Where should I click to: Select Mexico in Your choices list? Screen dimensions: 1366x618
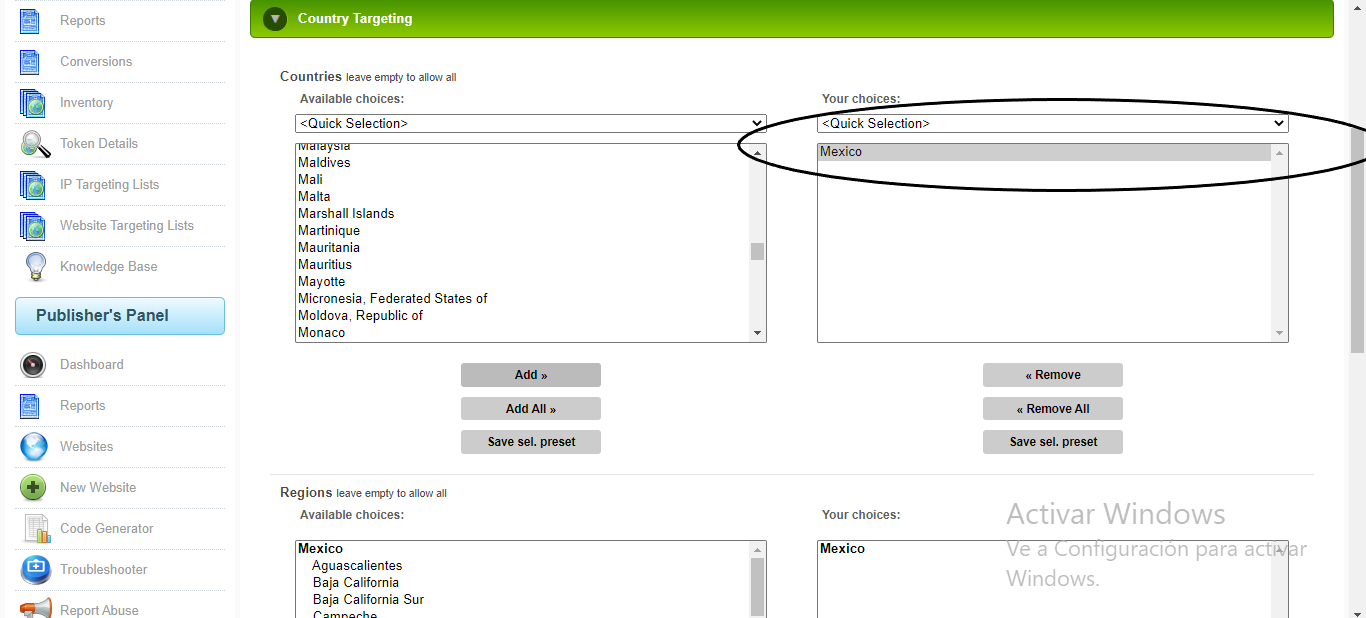point(841,152)
